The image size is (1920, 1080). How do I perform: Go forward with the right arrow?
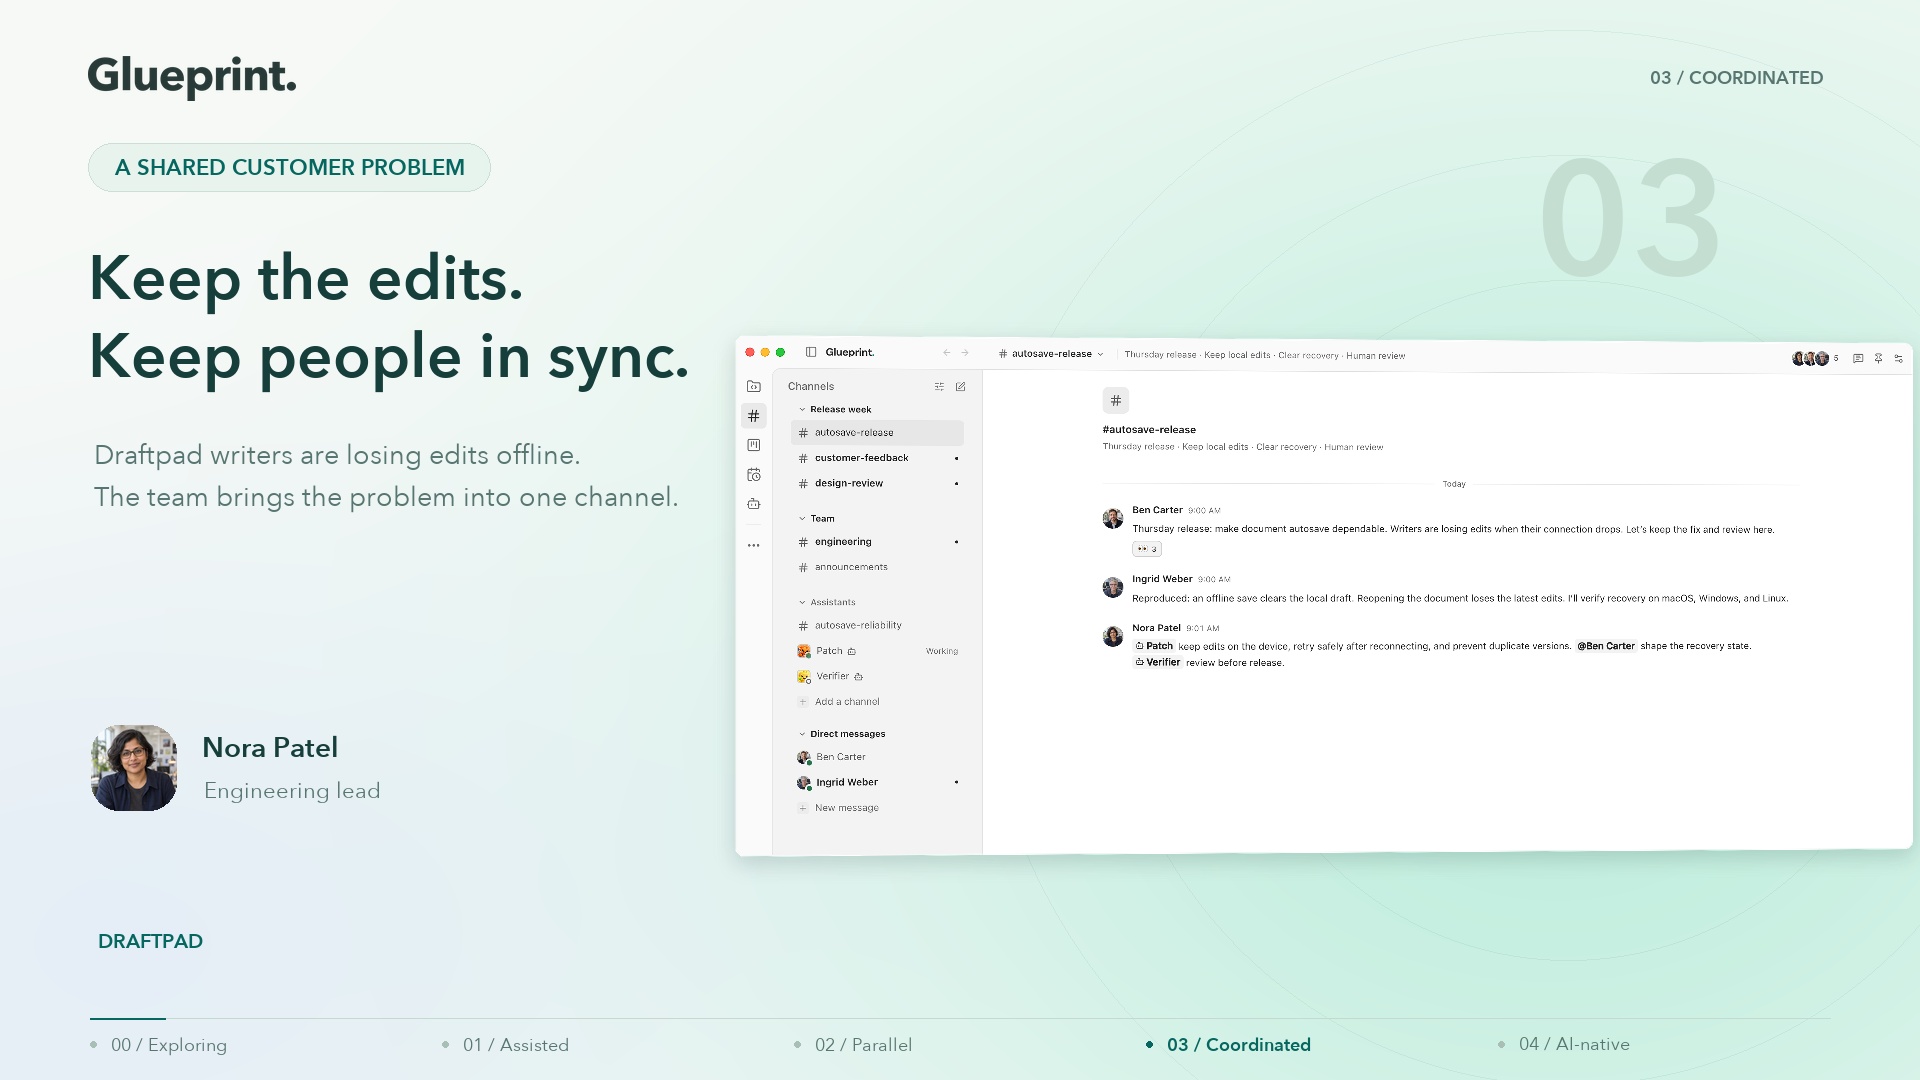[965, 353]
